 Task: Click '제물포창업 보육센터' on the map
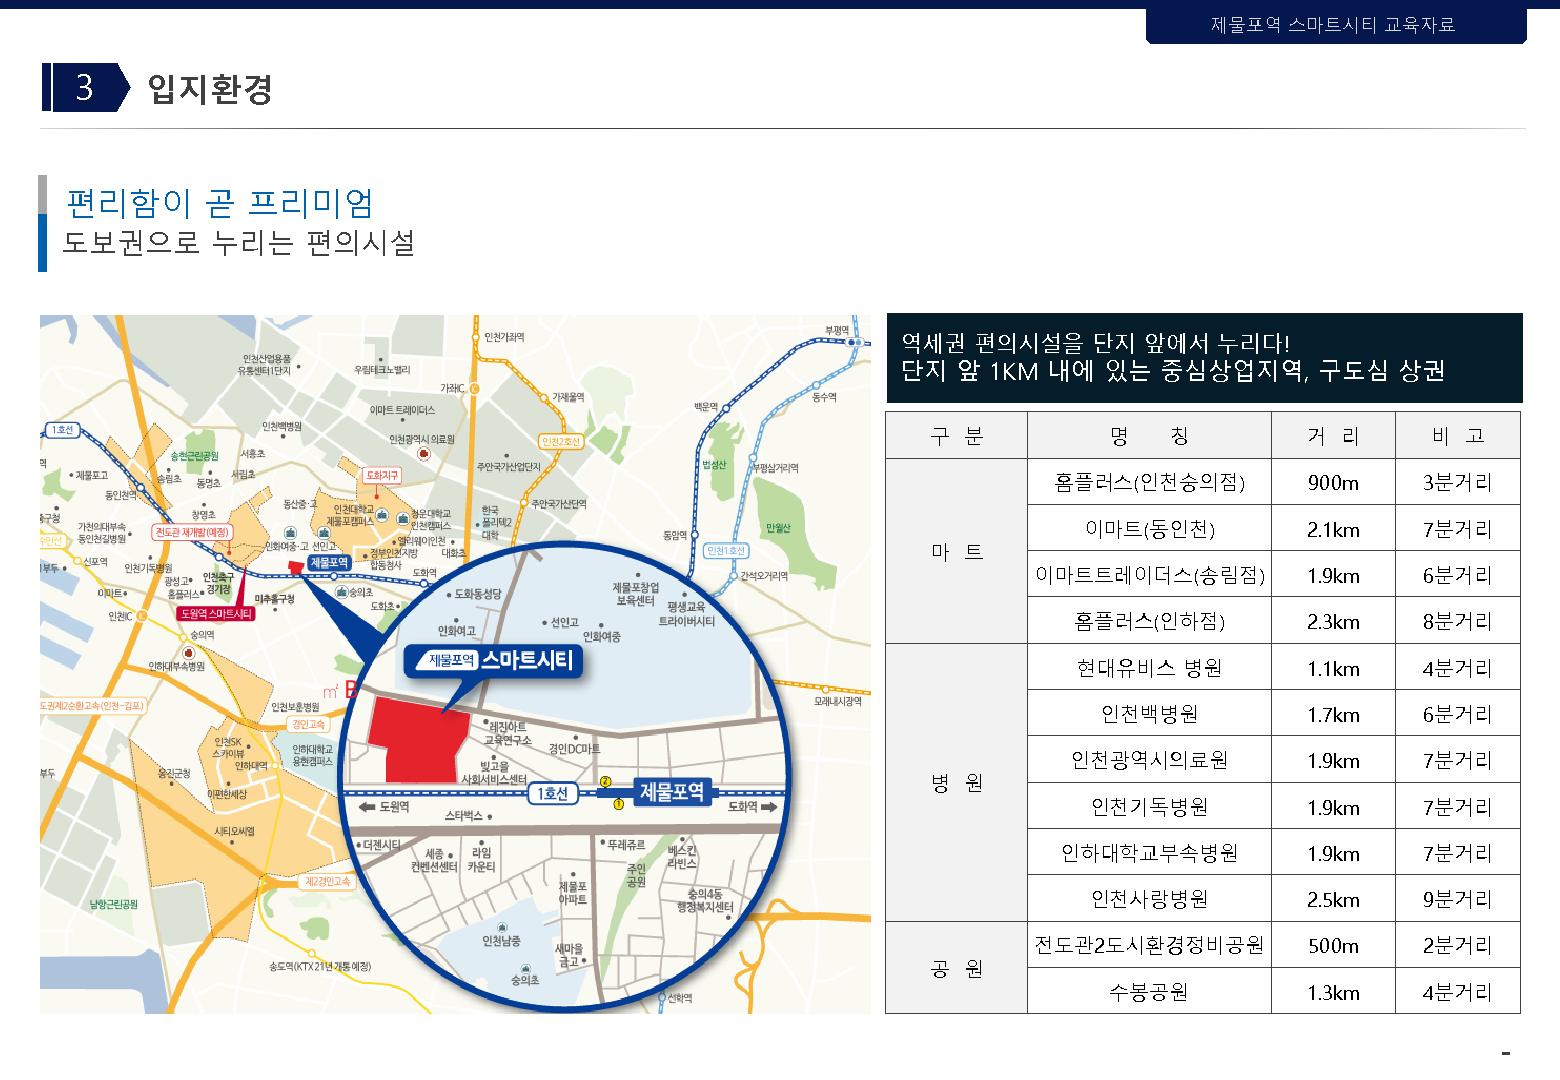pos(636,594)
